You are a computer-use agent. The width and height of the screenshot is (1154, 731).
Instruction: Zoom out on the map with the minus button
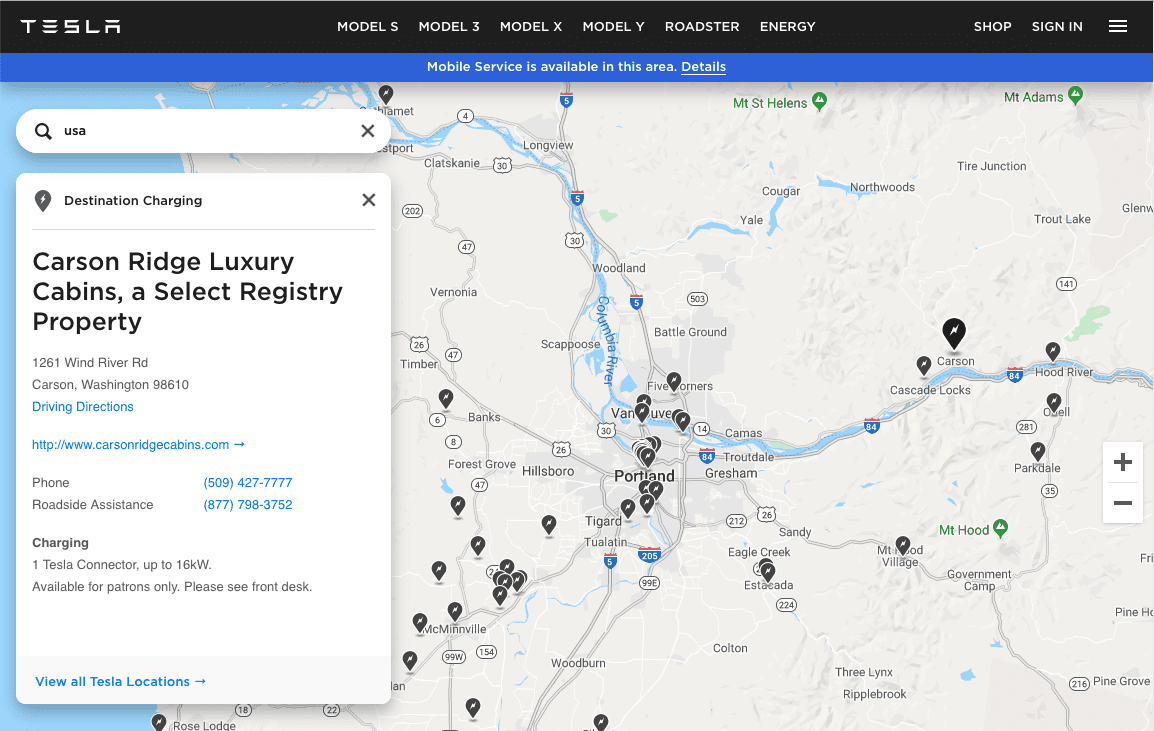pos(1122,504)
